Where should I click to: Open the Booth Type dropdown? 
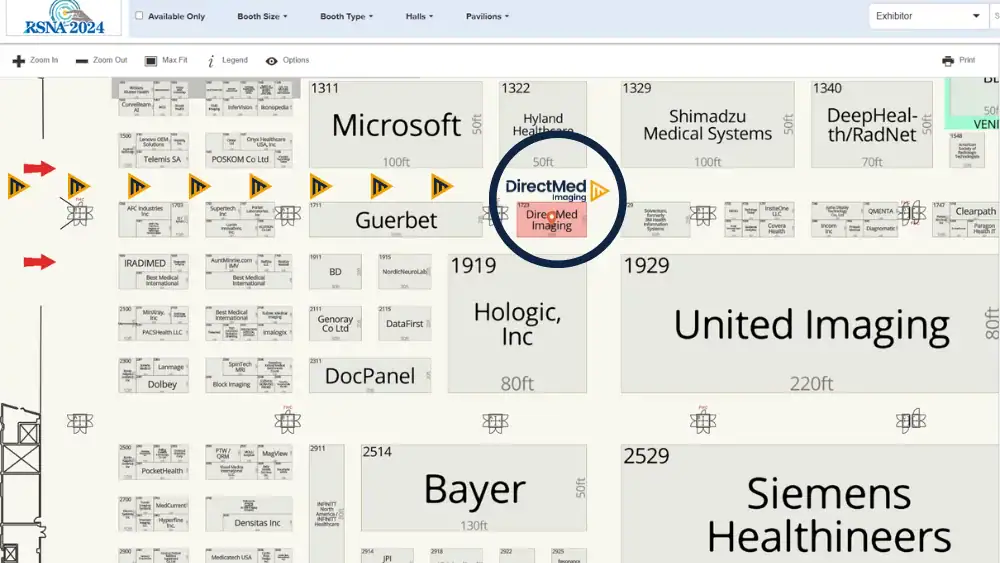(346, 16)
